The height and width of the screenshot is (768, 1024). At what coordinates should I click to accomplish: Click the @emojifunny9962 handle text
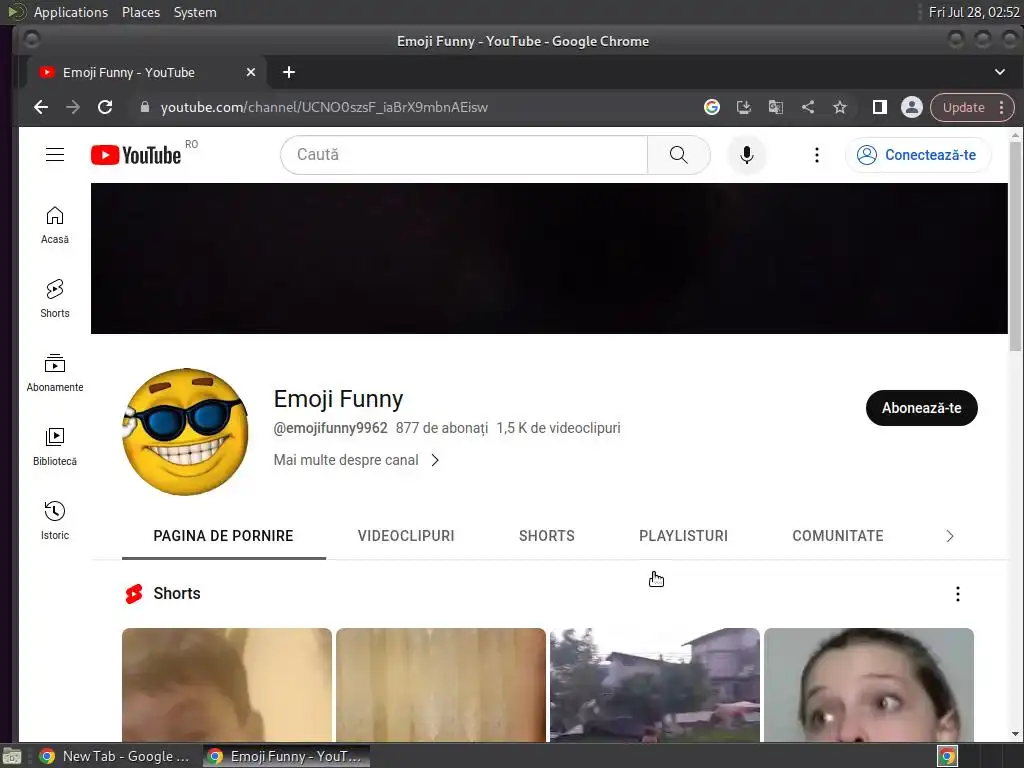(330, 428)
